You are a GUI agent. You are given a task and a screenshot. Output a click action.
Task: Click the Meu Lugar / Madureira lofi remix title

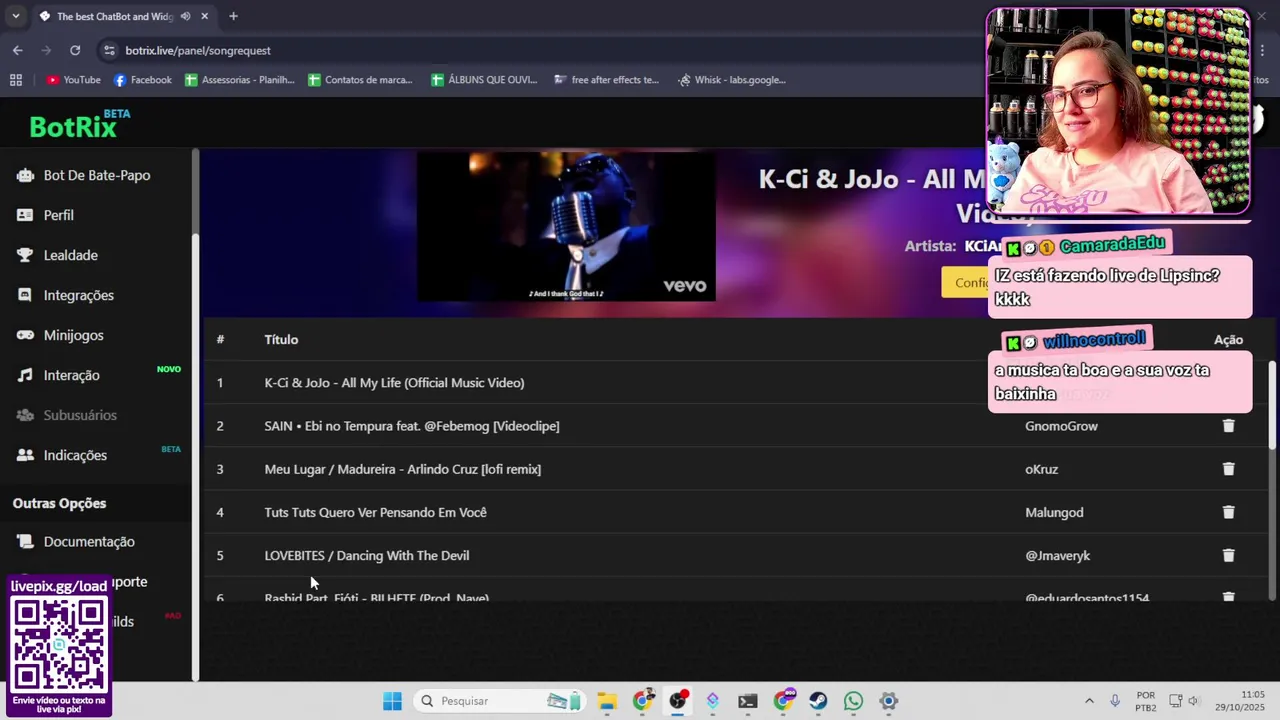pos(403,469)
